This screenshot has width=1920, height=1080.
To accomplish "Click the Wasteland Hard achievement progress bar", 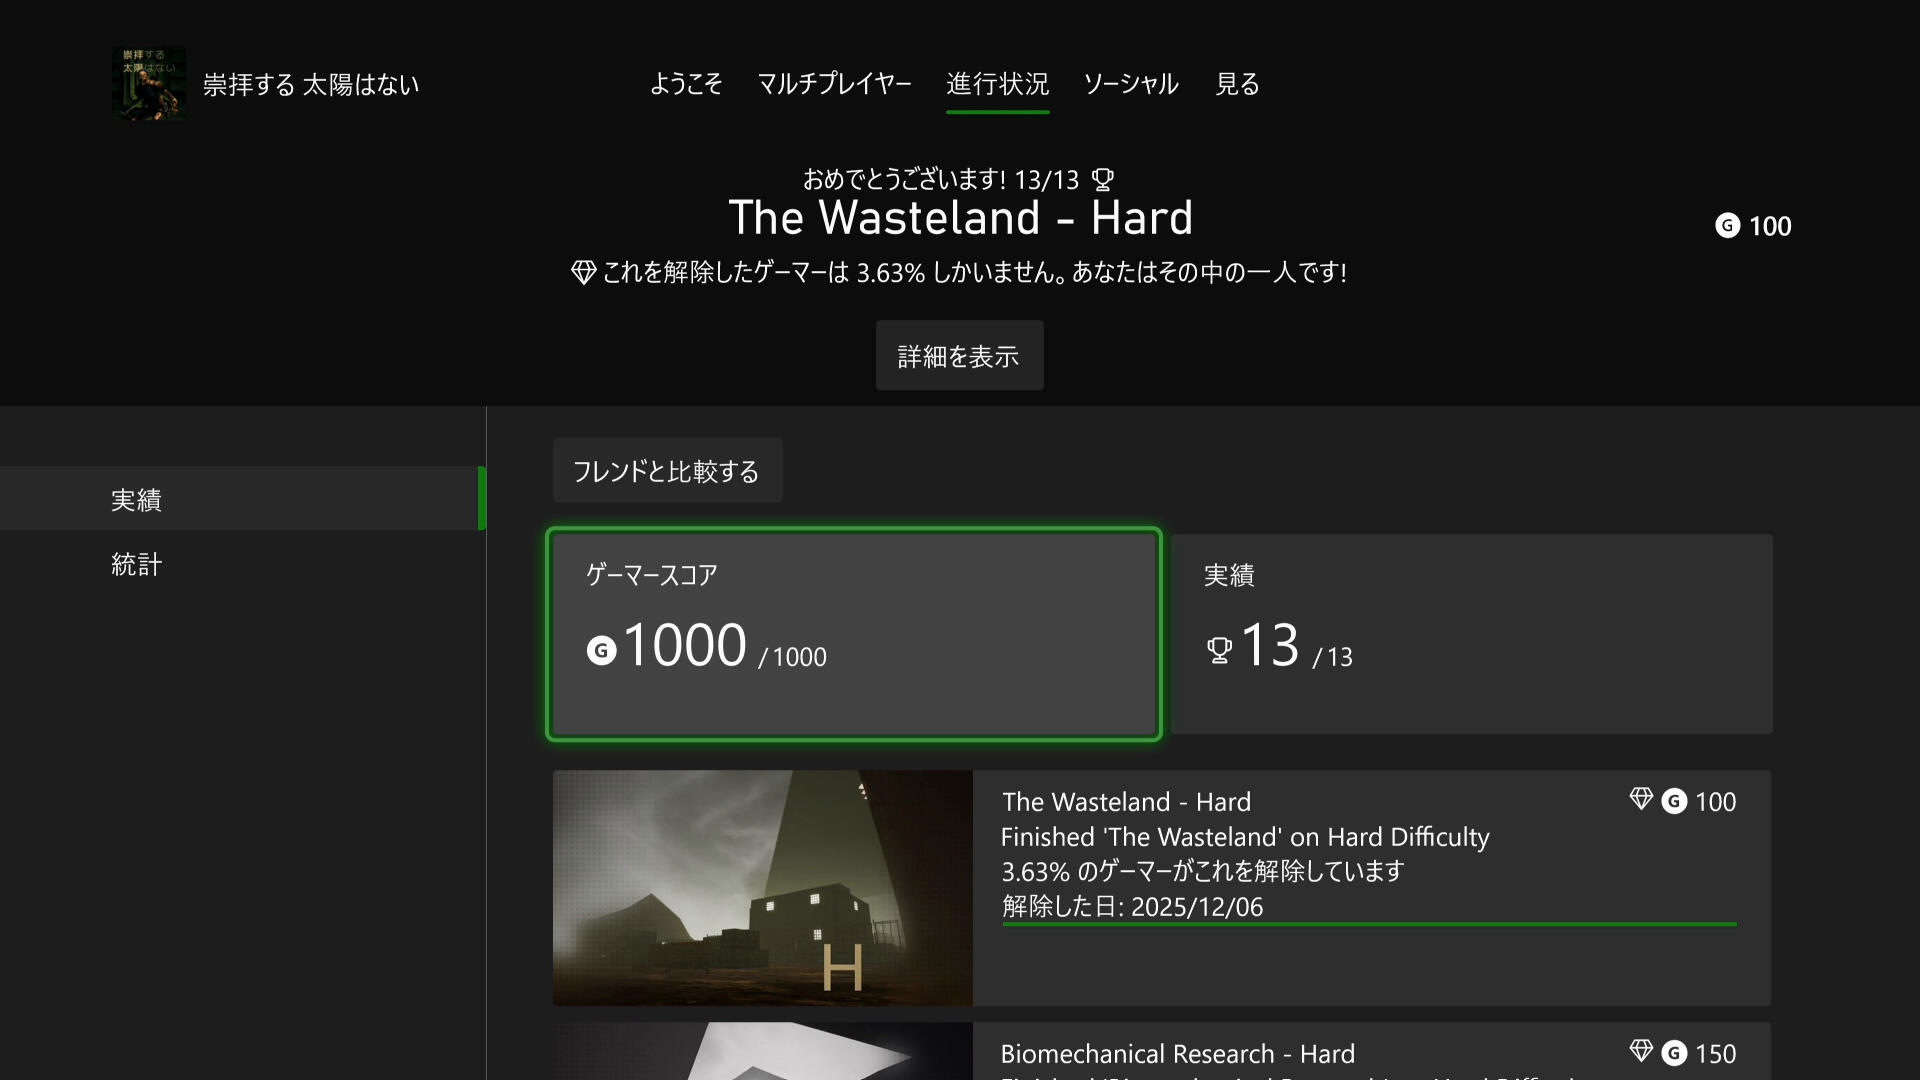I will coord(1369,924).
